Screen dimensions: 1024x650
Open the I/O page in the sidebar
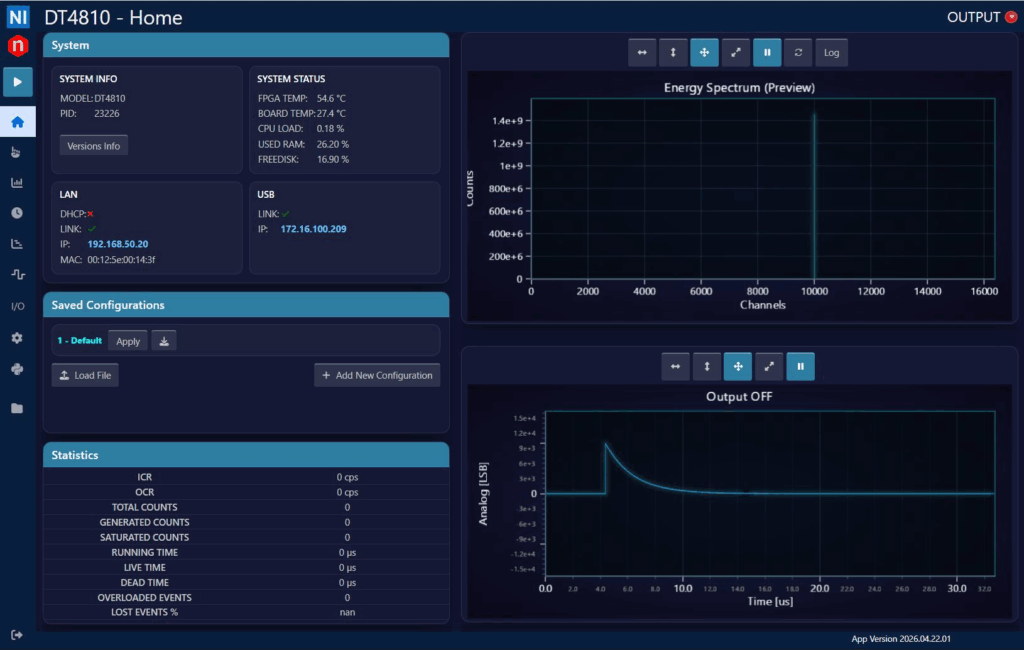(x=18, y=306)
